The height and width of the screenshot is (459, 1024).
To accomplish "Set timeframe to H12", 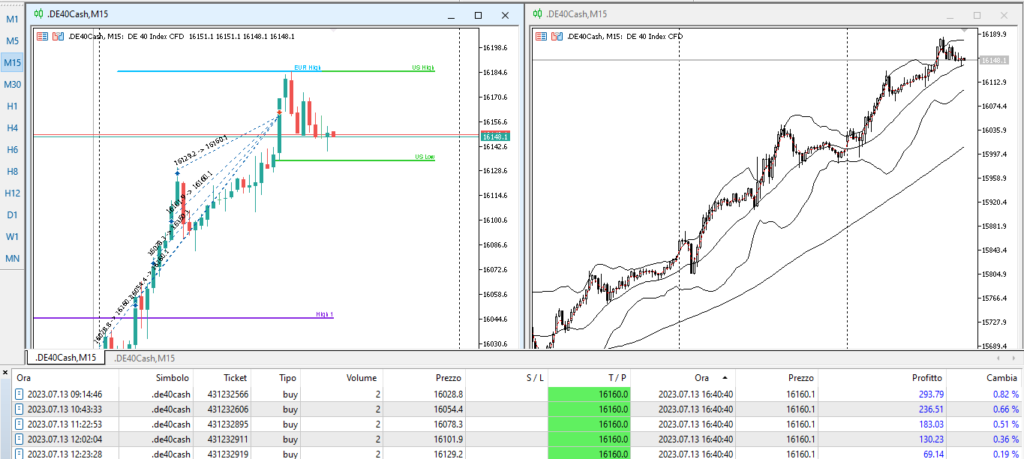I will 12,193.
